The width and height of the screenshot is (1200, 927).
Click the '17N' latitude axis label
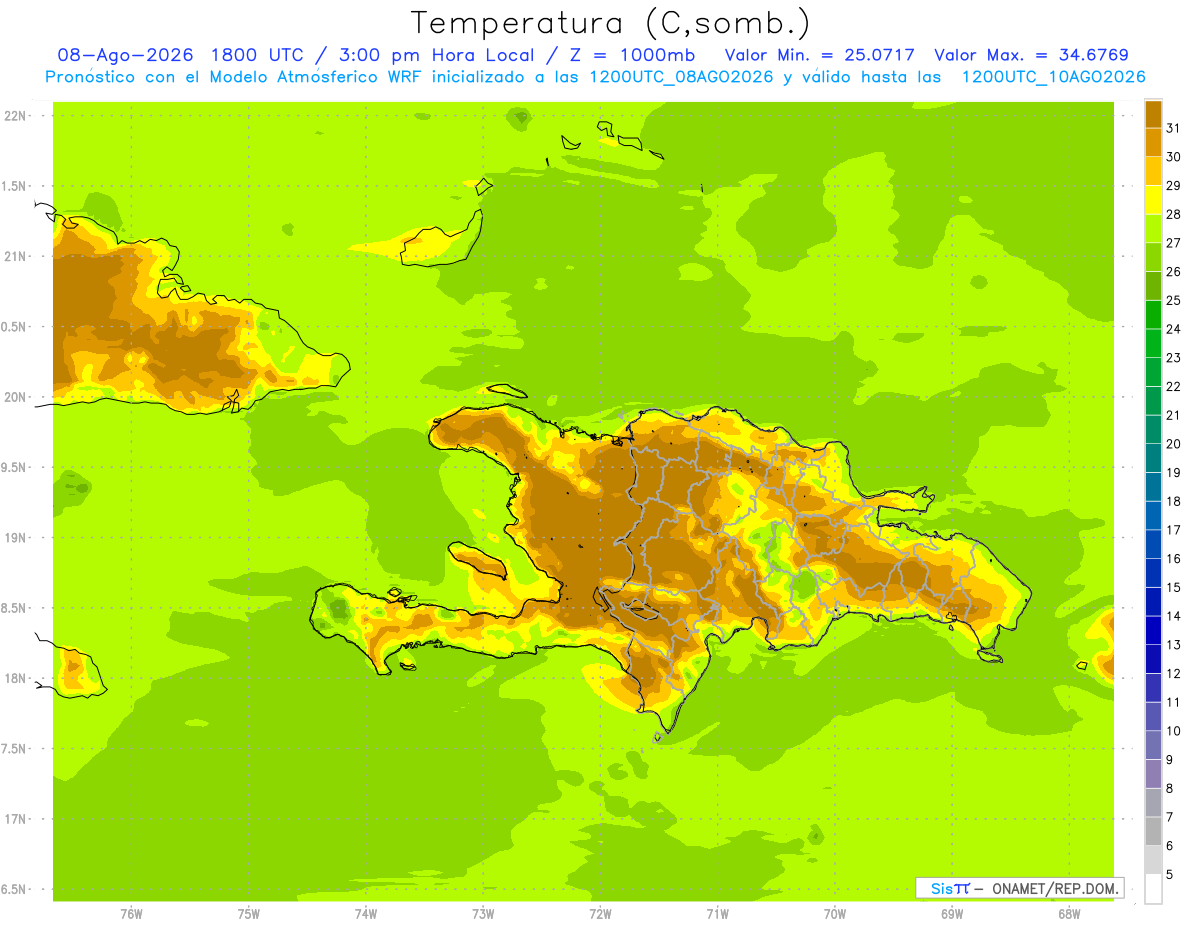pos(15,820)
